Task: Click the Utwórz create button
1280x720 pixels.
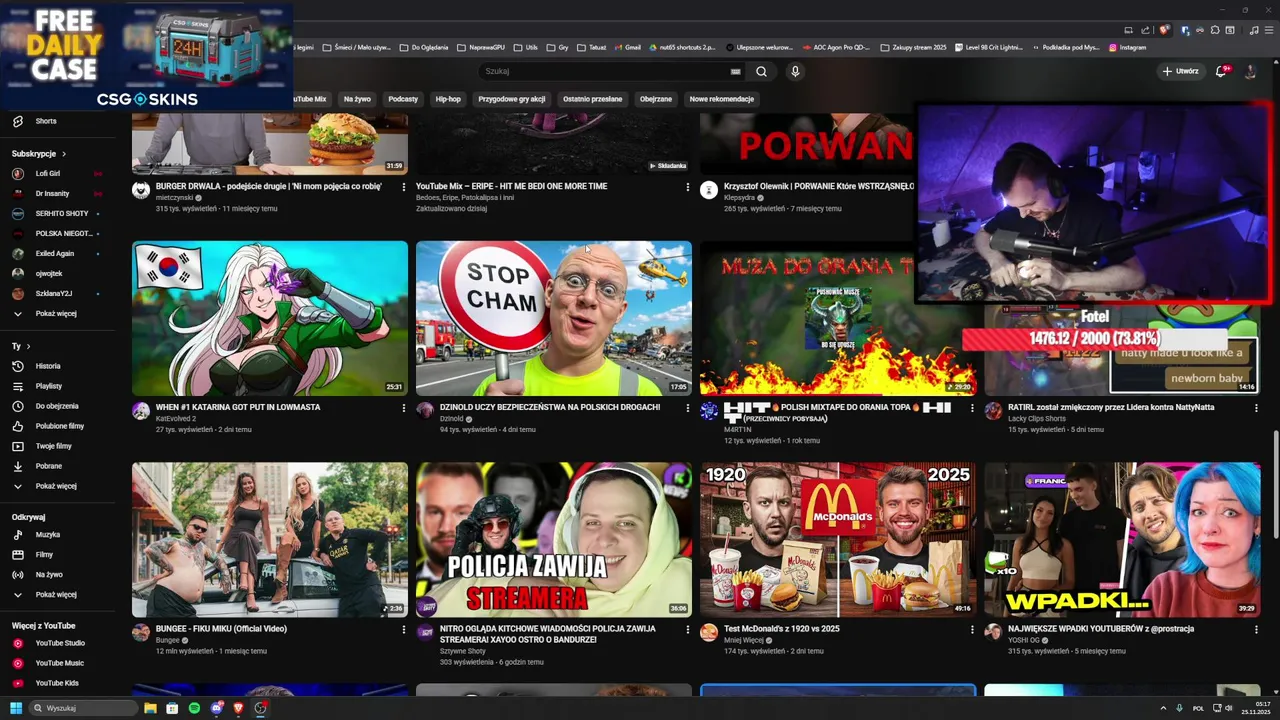Action: click(x=1180, y=72)
